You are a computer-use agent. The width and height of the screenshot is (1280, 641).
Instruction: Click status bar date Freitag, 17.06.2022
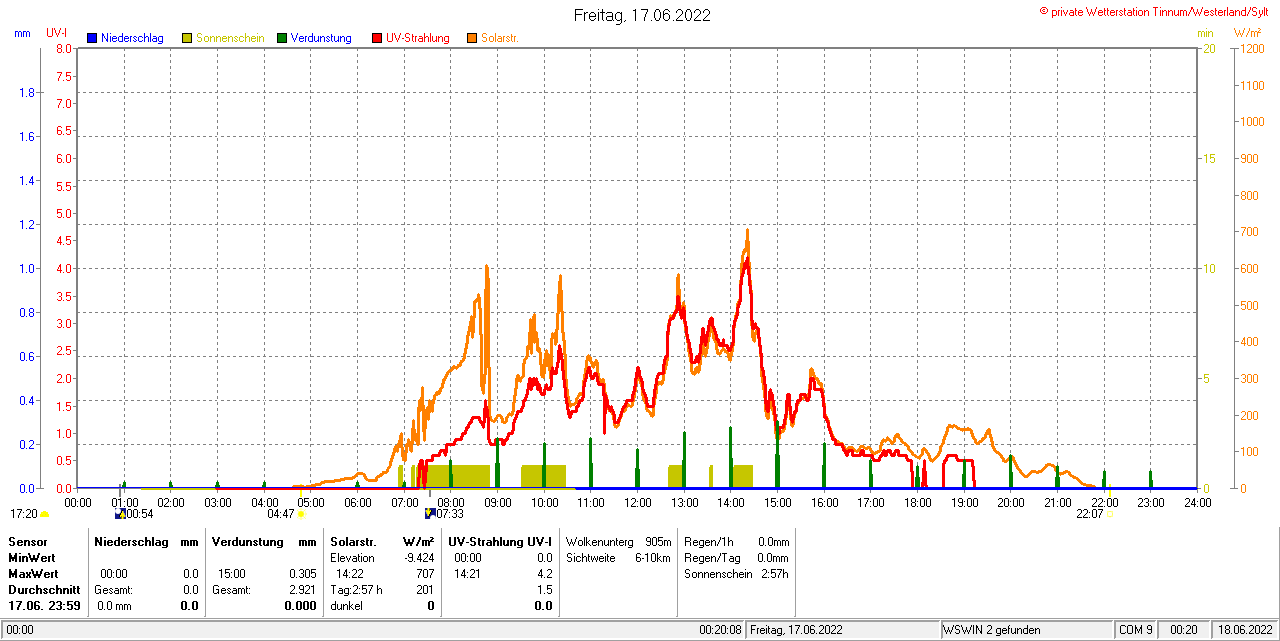[x=844, y=630]
